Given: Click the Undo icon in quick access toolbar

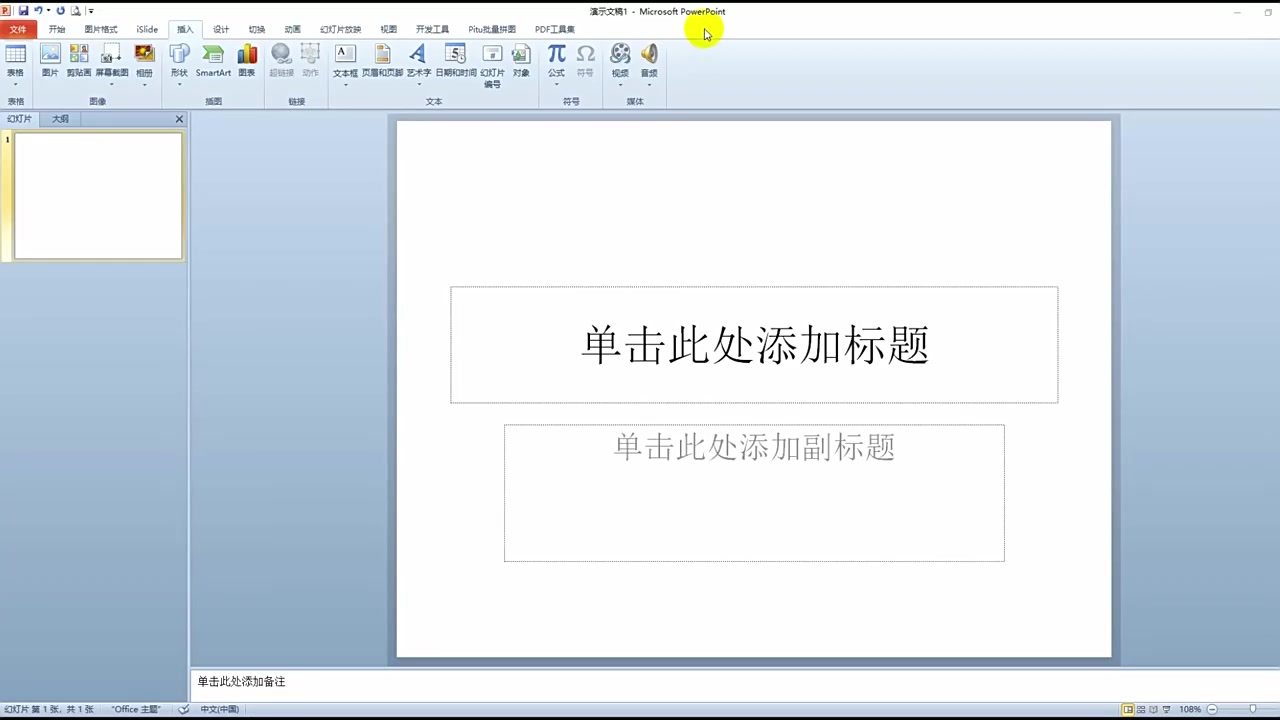Looking at the screenshot, I should pos(38,10).
